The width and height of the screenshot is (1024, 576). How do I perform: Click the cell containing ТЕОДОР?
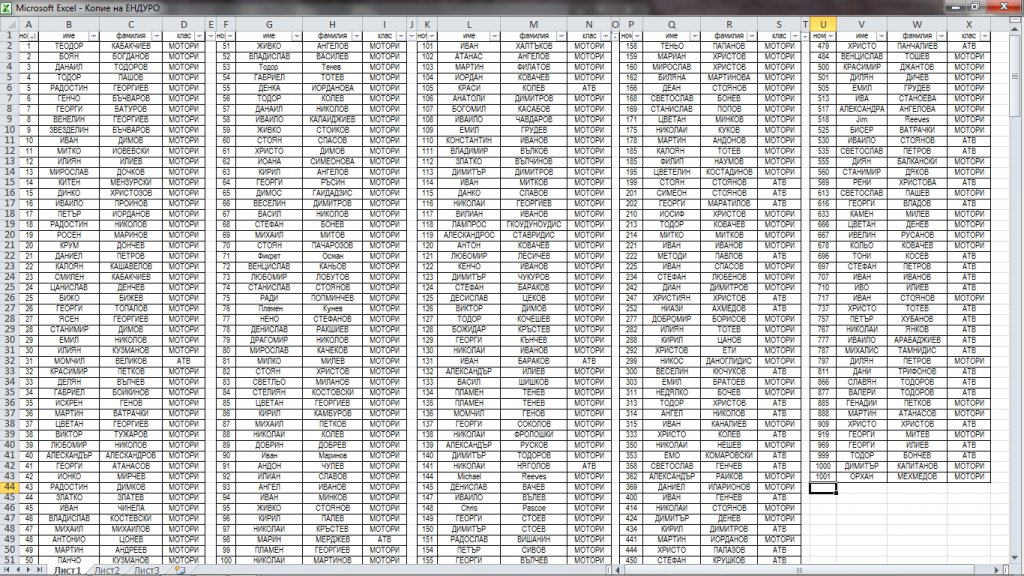point(69,46)
